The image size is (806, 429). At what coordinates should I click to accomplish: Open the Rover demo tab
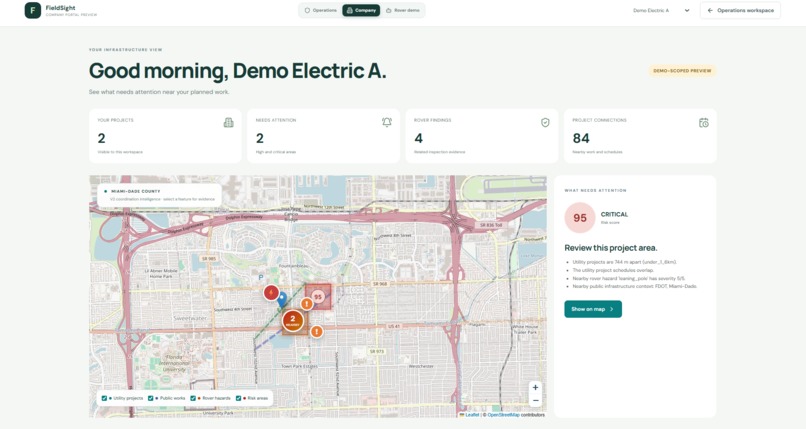402,10
